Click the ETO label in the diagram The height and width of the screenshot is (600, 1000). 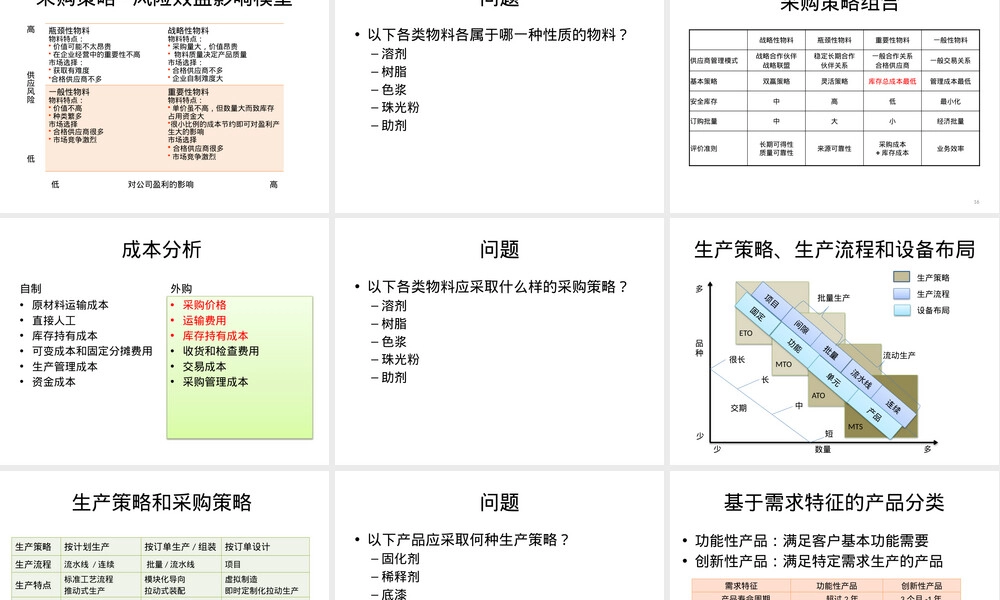746,333
